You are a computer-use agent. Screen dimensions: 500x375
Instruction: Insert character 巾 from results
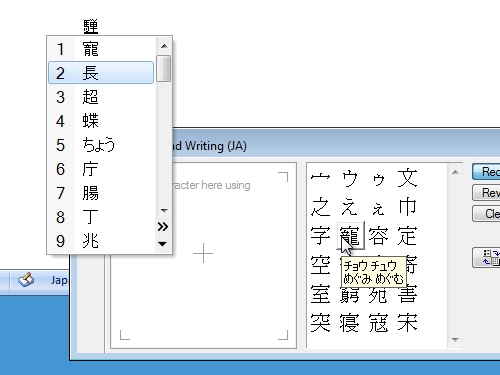pyautogui.click(x=407, y=207)
